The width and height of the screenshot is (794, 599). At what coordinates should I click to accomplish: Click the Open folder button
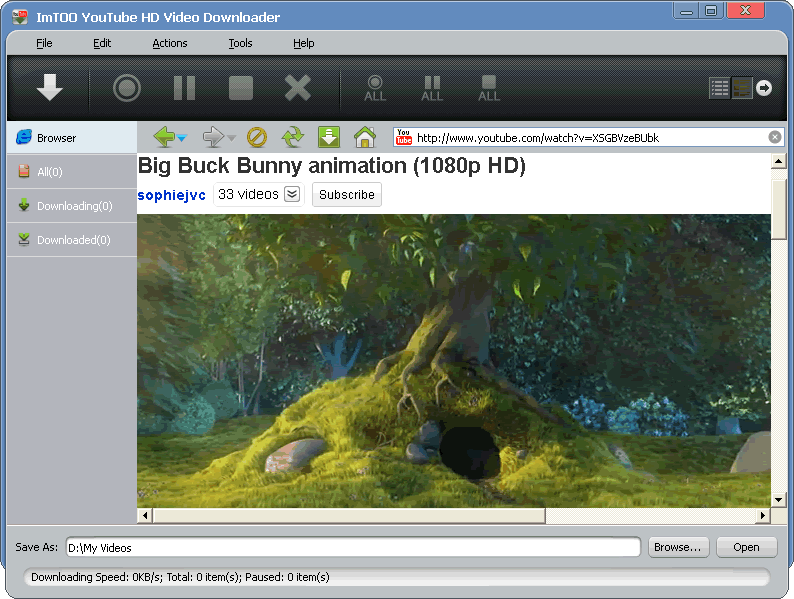[746, 547]
